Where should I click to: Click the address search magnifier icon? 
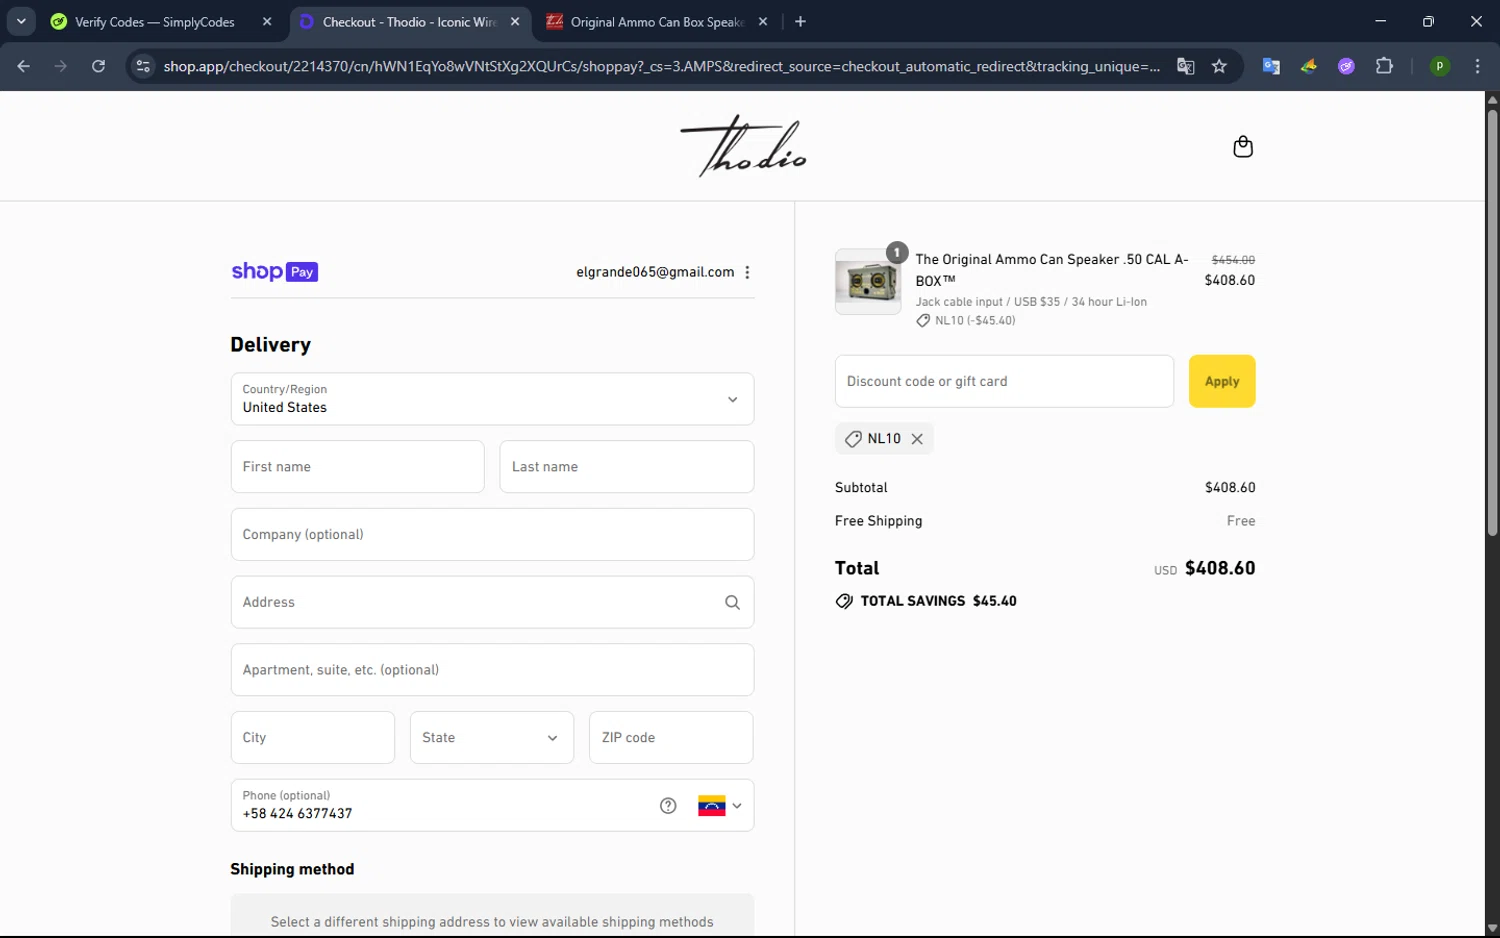[732, 602]
